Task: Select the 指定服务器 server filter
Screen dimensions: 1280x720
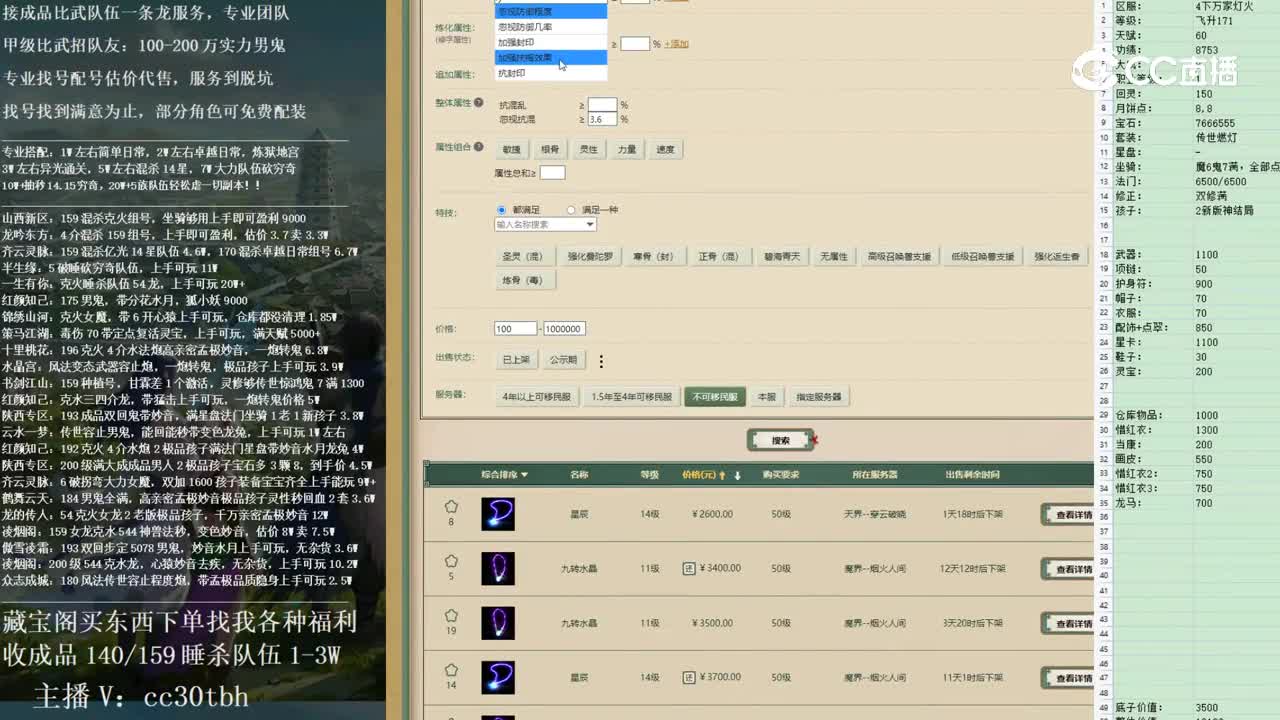Action: 819,397
